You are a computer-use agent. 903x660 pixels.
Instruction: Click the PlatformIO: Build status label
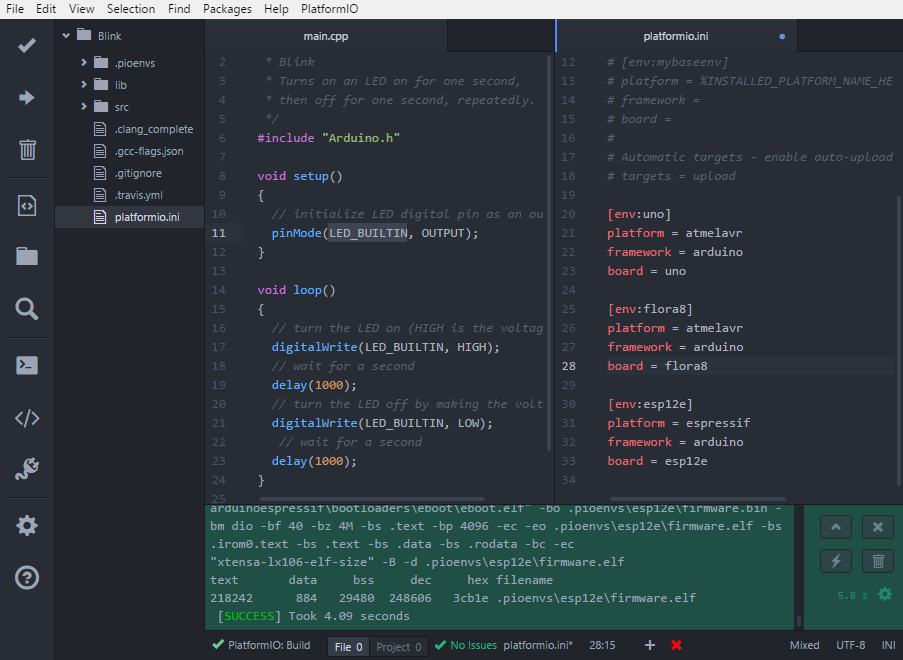click(x=268, y=645)
